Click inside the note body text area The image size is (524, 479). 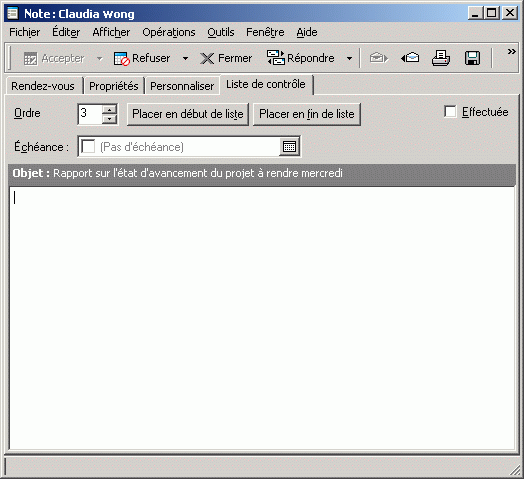[262, 318]
